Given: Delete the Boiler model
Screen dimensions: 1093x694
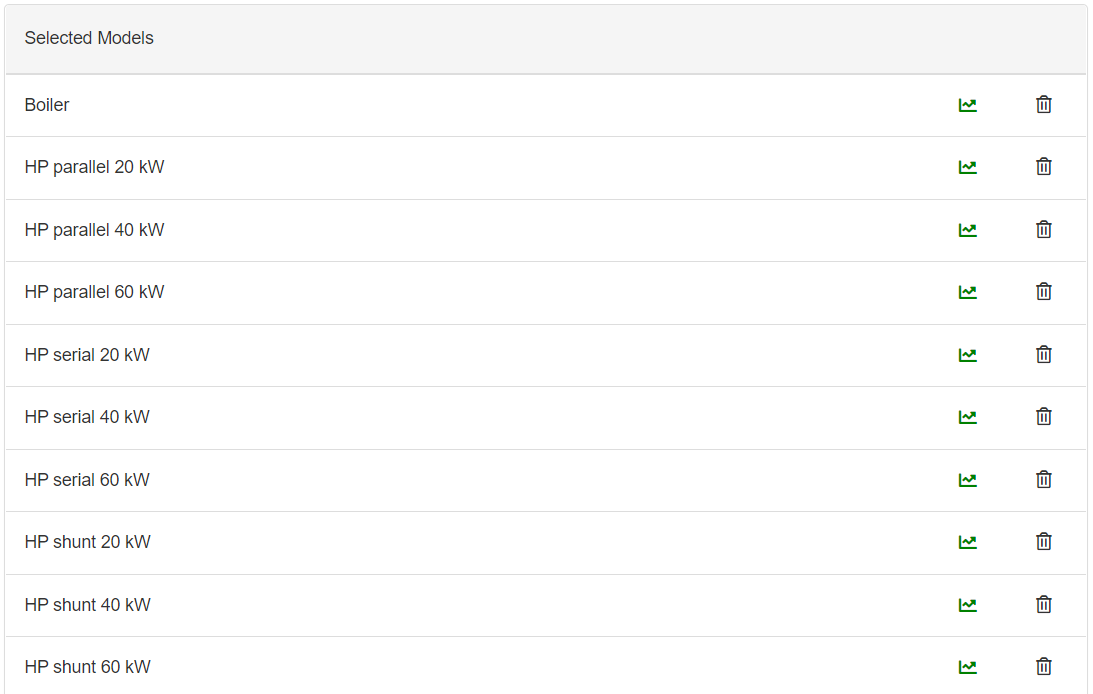Looking at the screenshot, I should click(x=1043, y=105).
